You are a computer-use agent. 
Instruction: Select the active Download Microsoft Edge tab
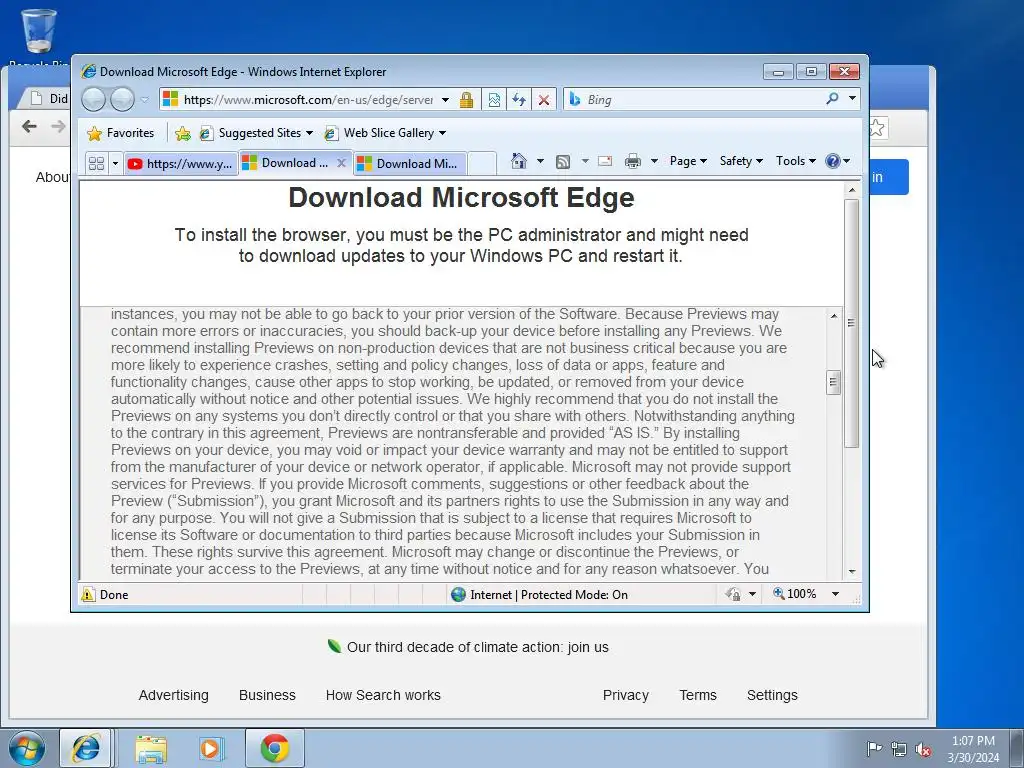(x=289, y=163)
